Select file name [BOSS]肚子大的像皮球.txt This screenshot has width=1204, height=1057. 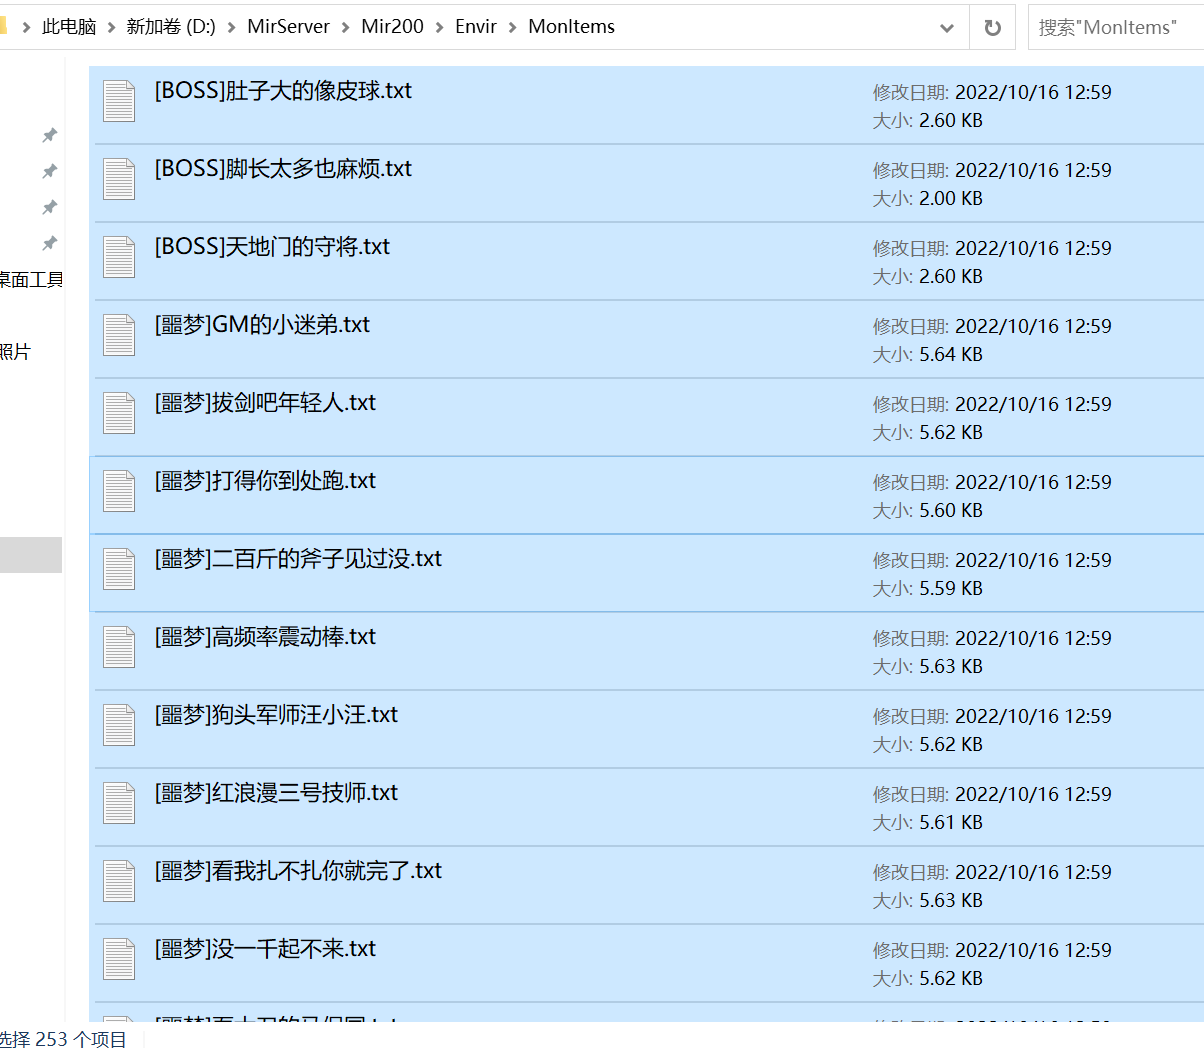pyautogui.click(x=283, y=91)
